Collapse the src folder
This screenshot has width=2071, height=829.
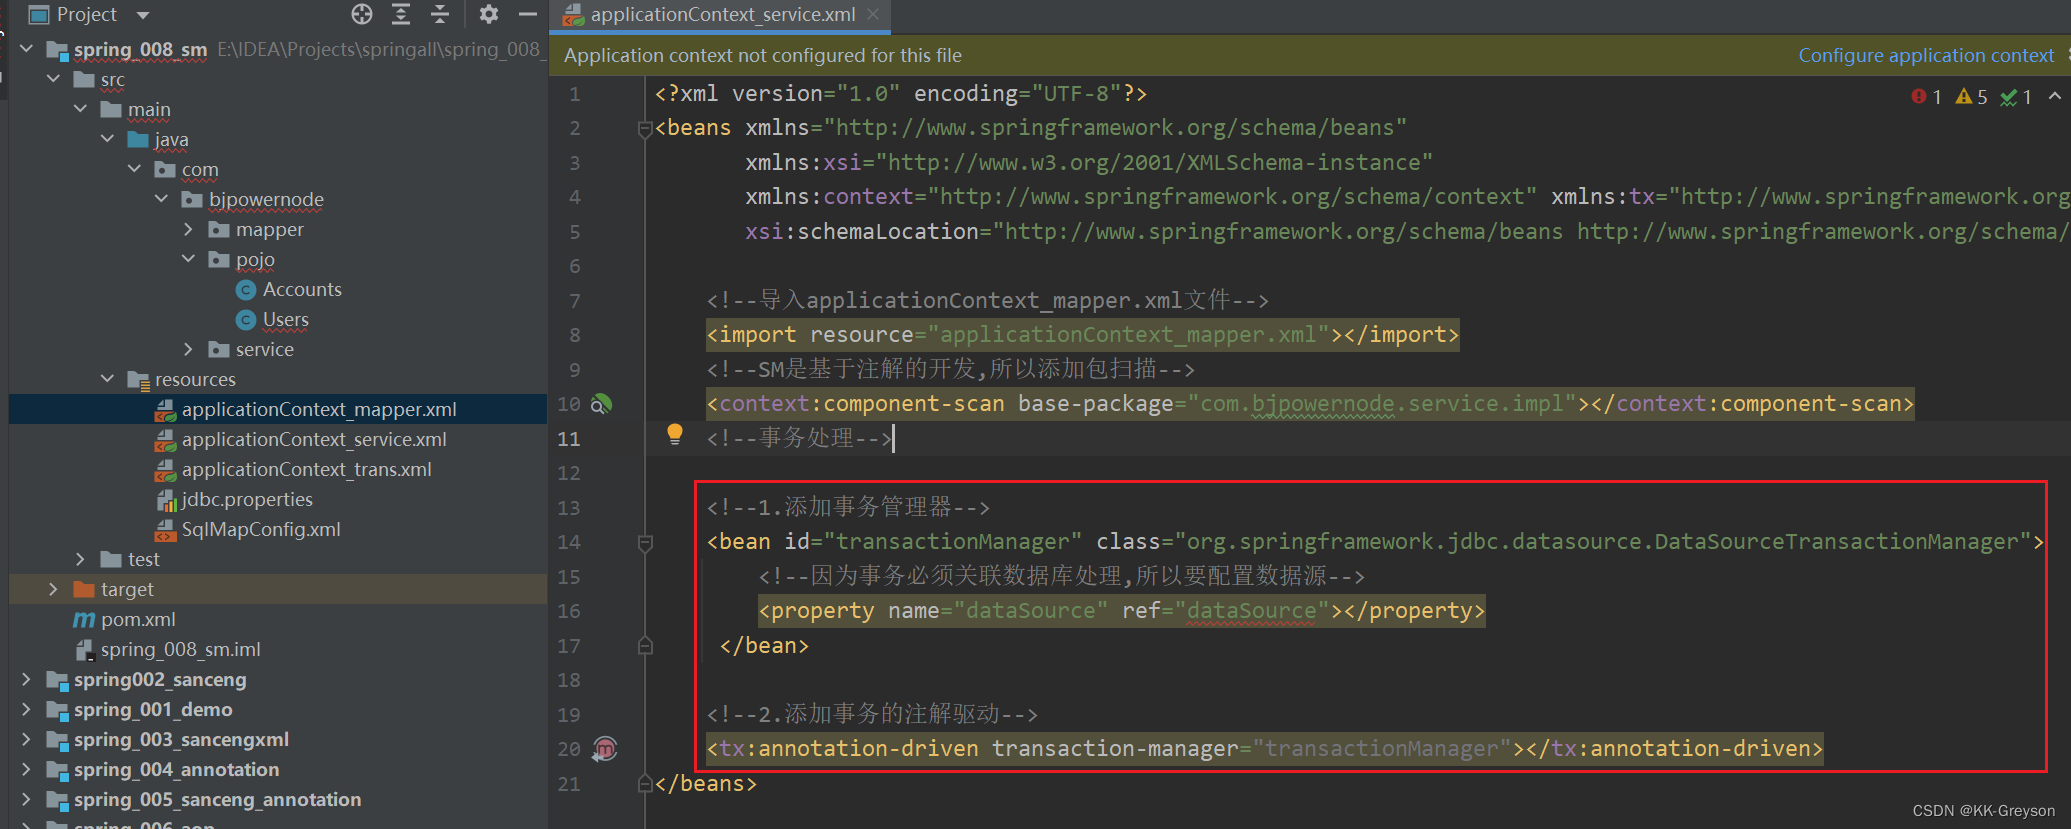pos(54,79)
